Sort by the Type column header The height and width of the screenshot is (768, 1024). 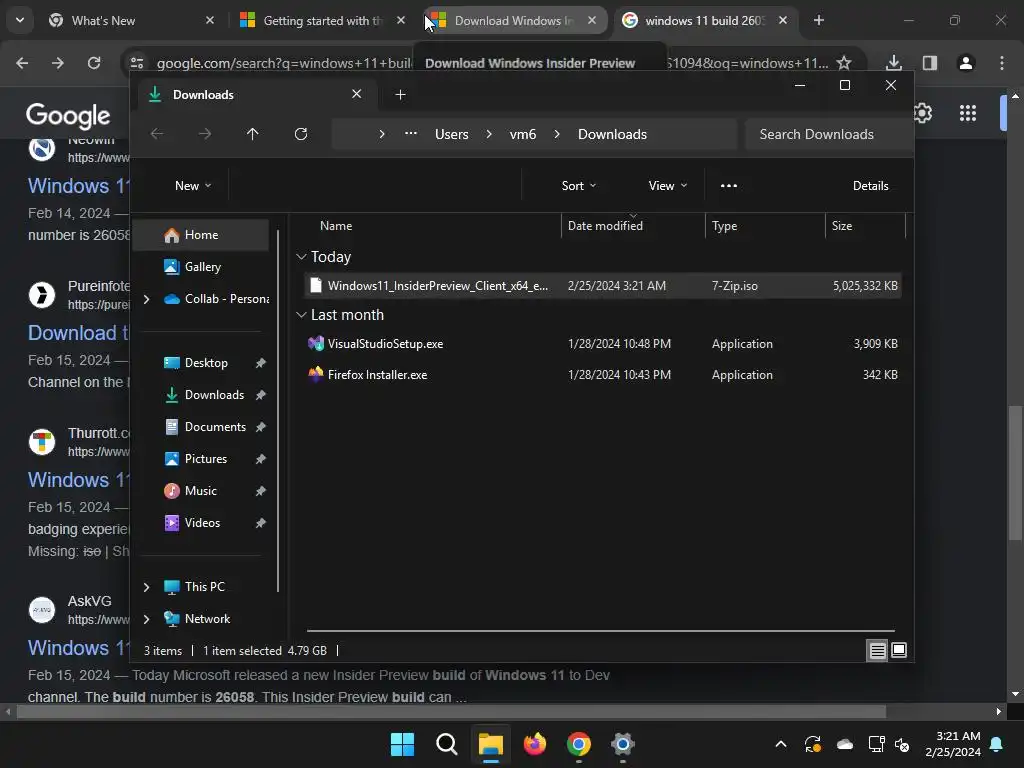[765, 226]
